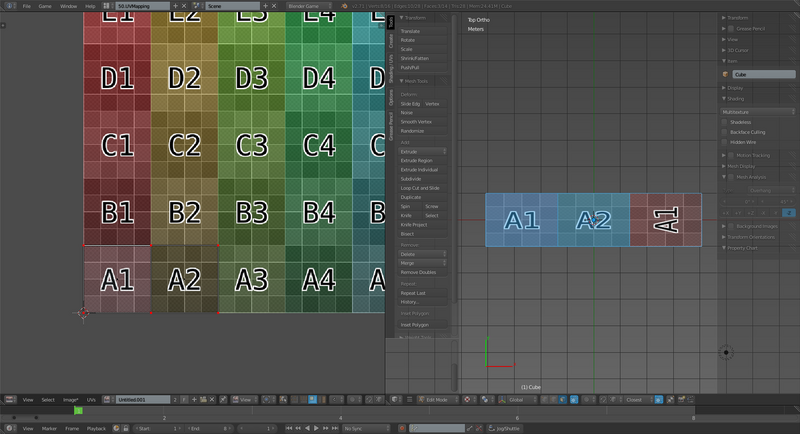Screen dimensions: 800x434
Task: Click the Blender logo icon in info header
Action: point(344,6)
